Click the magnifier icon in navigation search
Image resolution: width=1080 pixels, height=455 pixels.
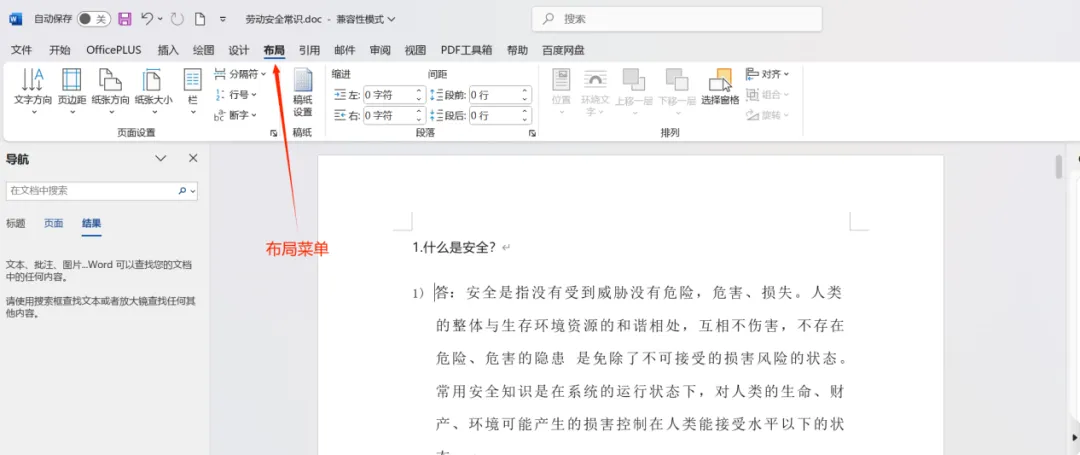click(x=182, y=191)
